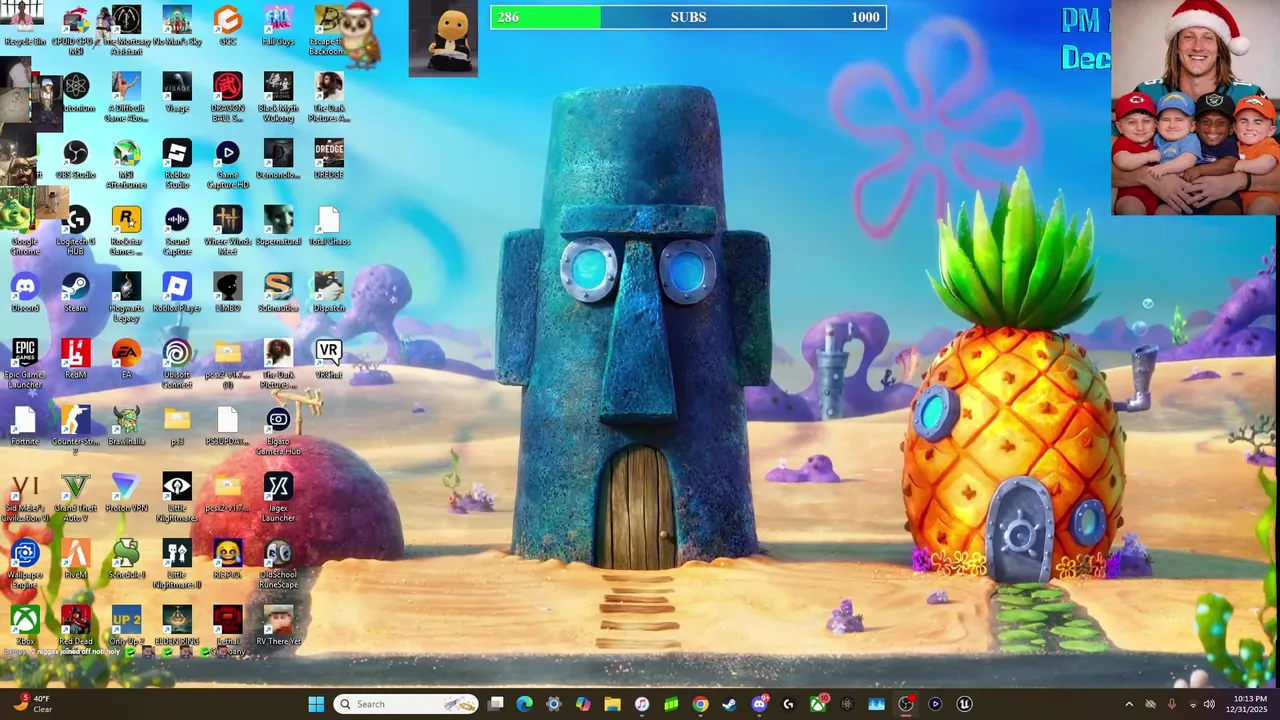Image resolution: width=1280 pixels, height=720 pixels.
Task: Launch the R.E.P.O. game shortcut
Action: point(227,559)
